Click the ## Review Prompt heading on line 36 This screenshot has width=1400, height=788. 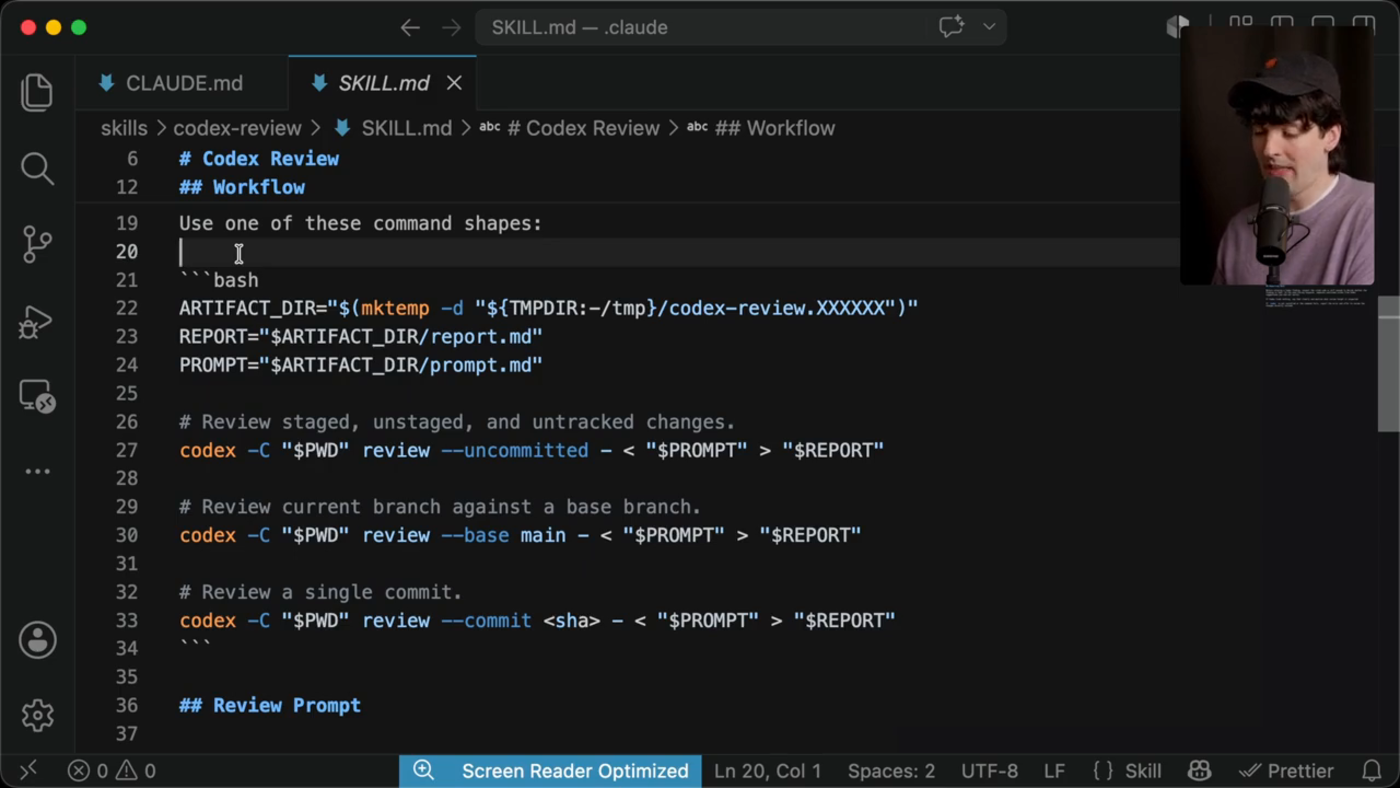pyautogui.click(x=270, y=705)
